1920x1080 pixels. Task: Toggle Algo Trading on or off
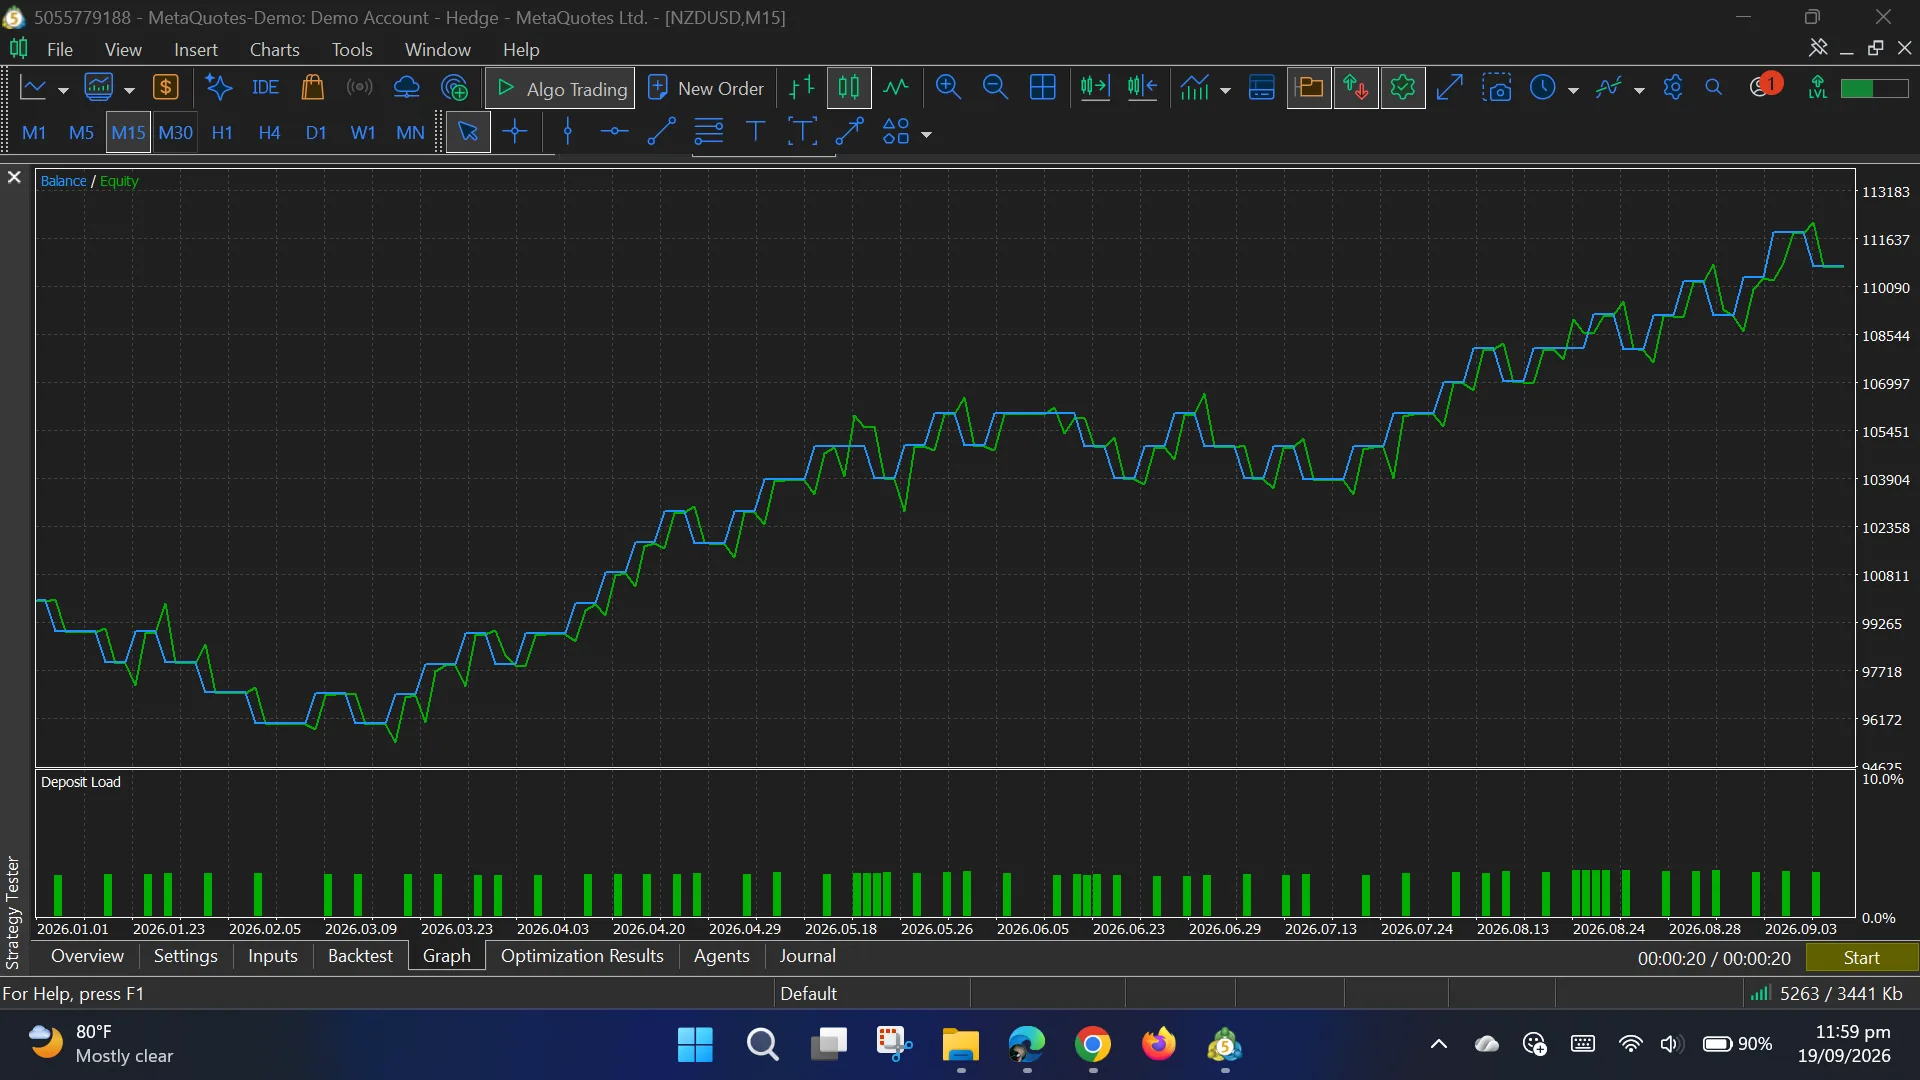(561, 88)
